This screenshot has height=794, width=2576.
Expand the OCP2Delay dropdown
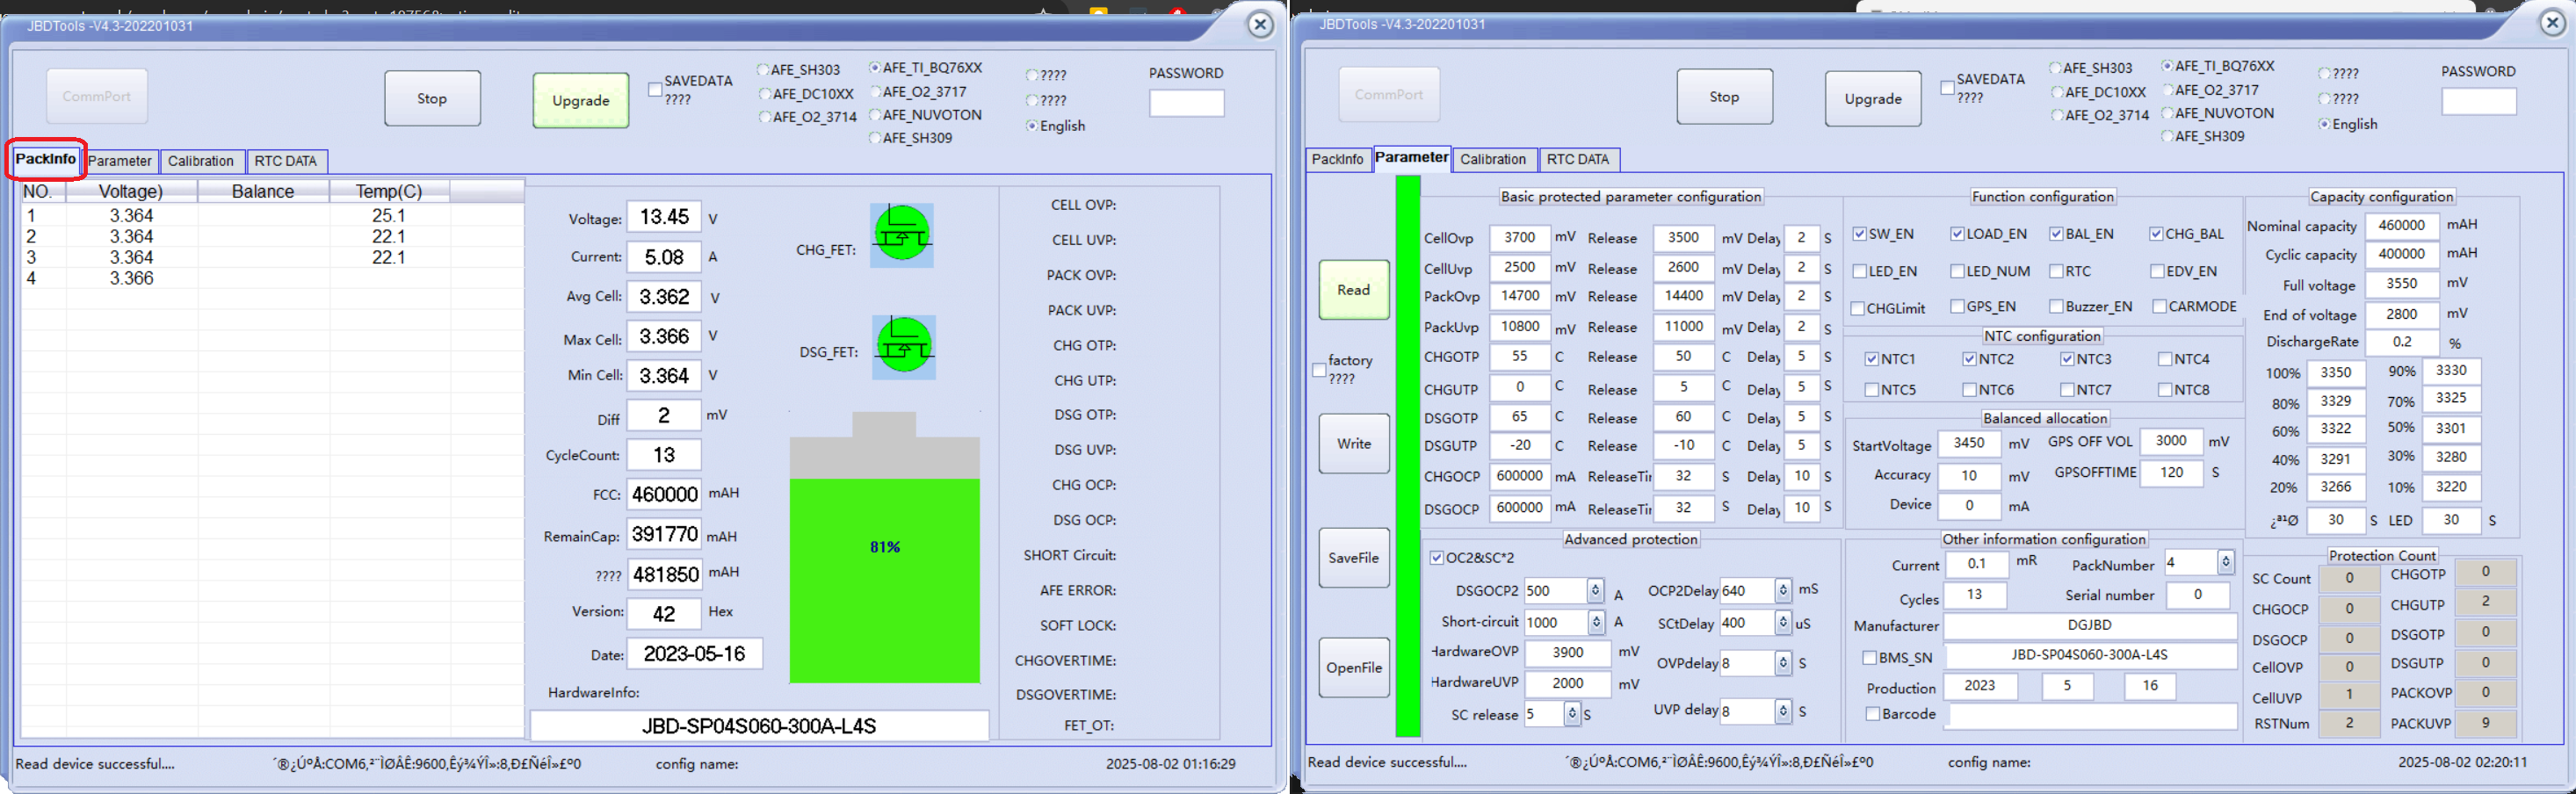tap(1782, 591)
